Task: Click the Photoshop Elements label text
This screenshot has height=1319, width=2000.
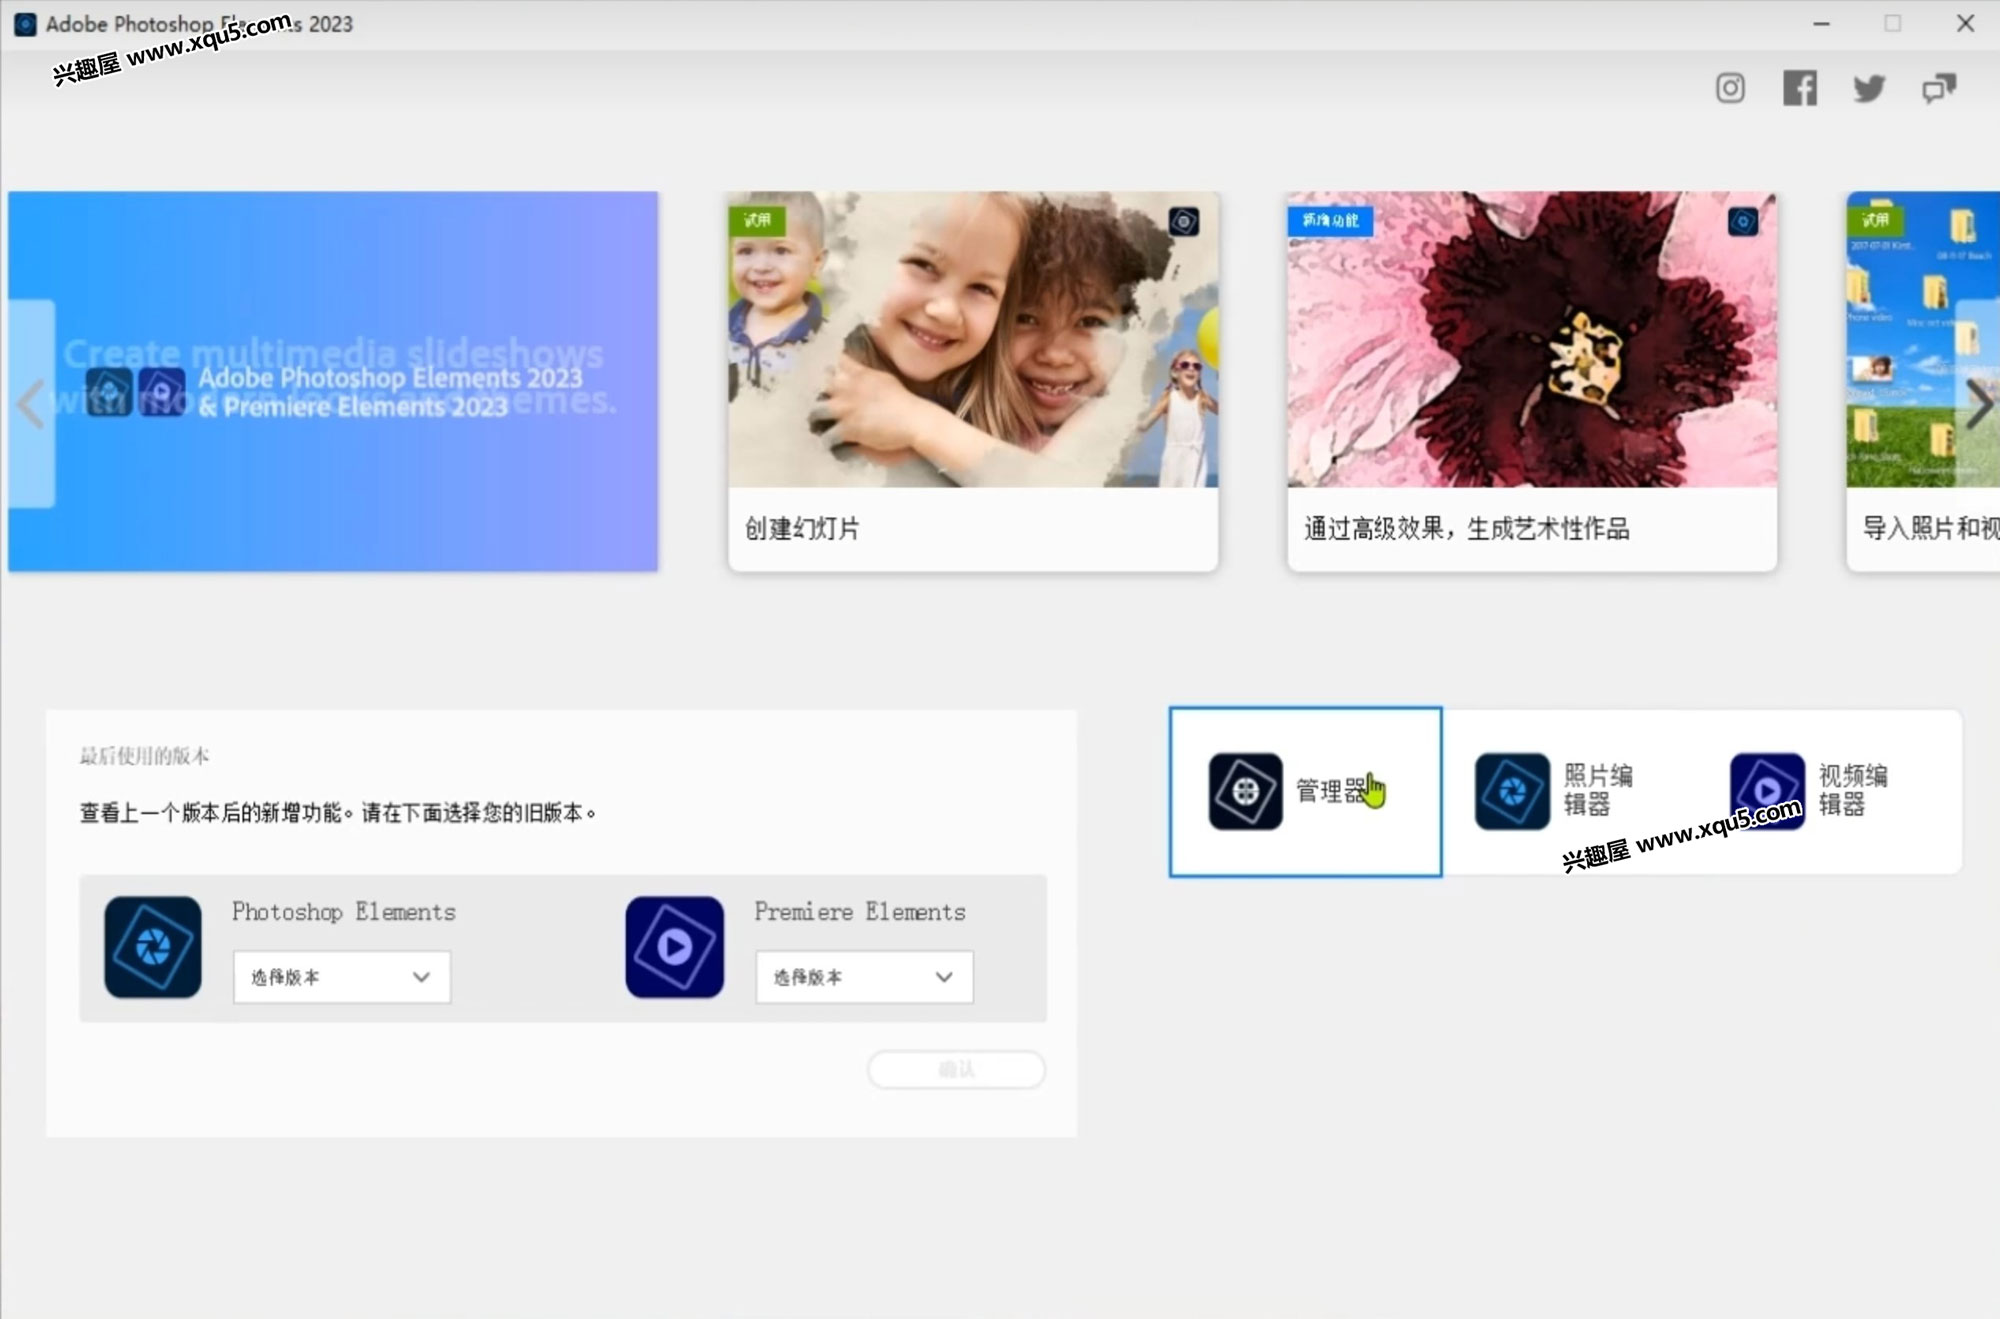Action: tap(344, 912)
